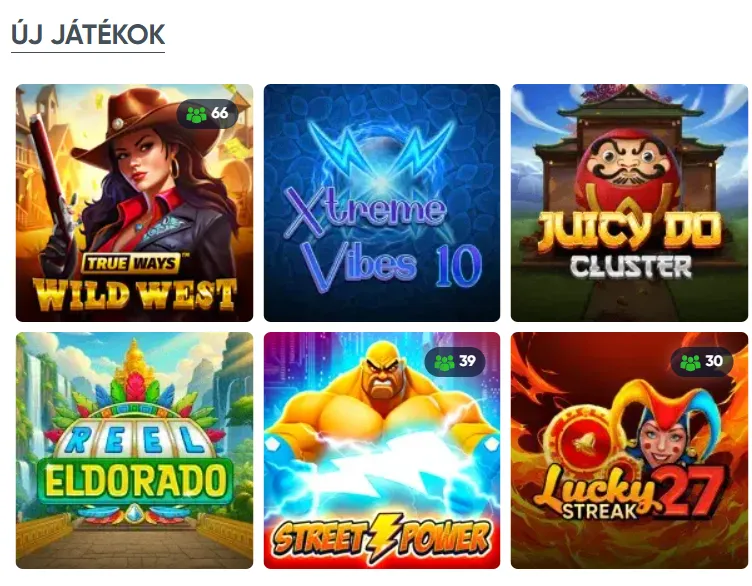The height and width of the screenshot is (586, 752).
Task: Open the Street Power game tile
Action: point(382,450)
